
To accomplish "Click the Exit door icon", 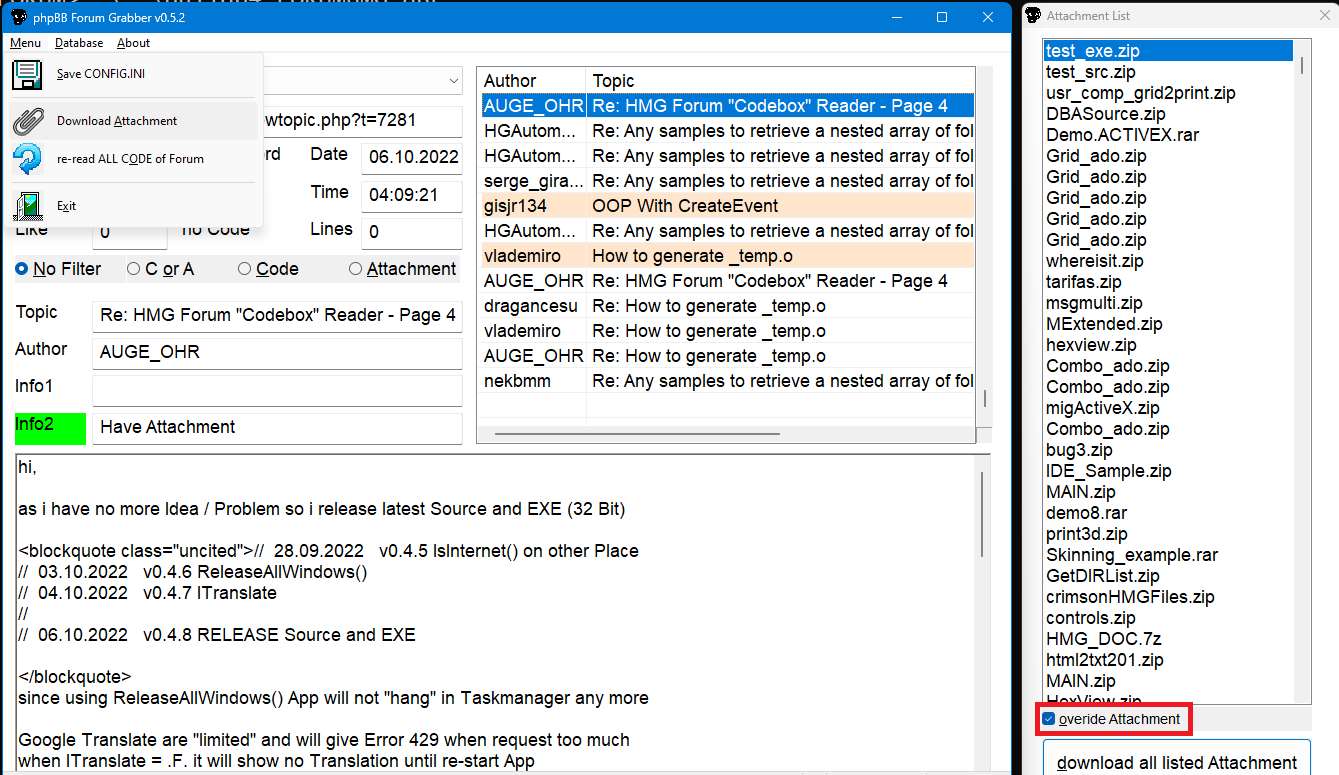I will pyautogui.click(x=28, y=206).
